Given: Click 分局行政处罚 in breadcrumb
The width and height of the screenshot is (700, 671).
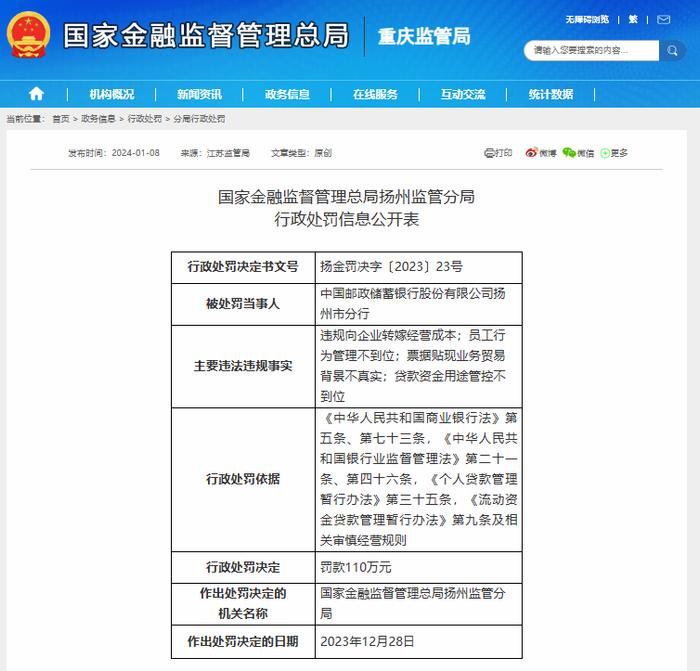Looking at the screenshot, I should click(x=199, y=119).
